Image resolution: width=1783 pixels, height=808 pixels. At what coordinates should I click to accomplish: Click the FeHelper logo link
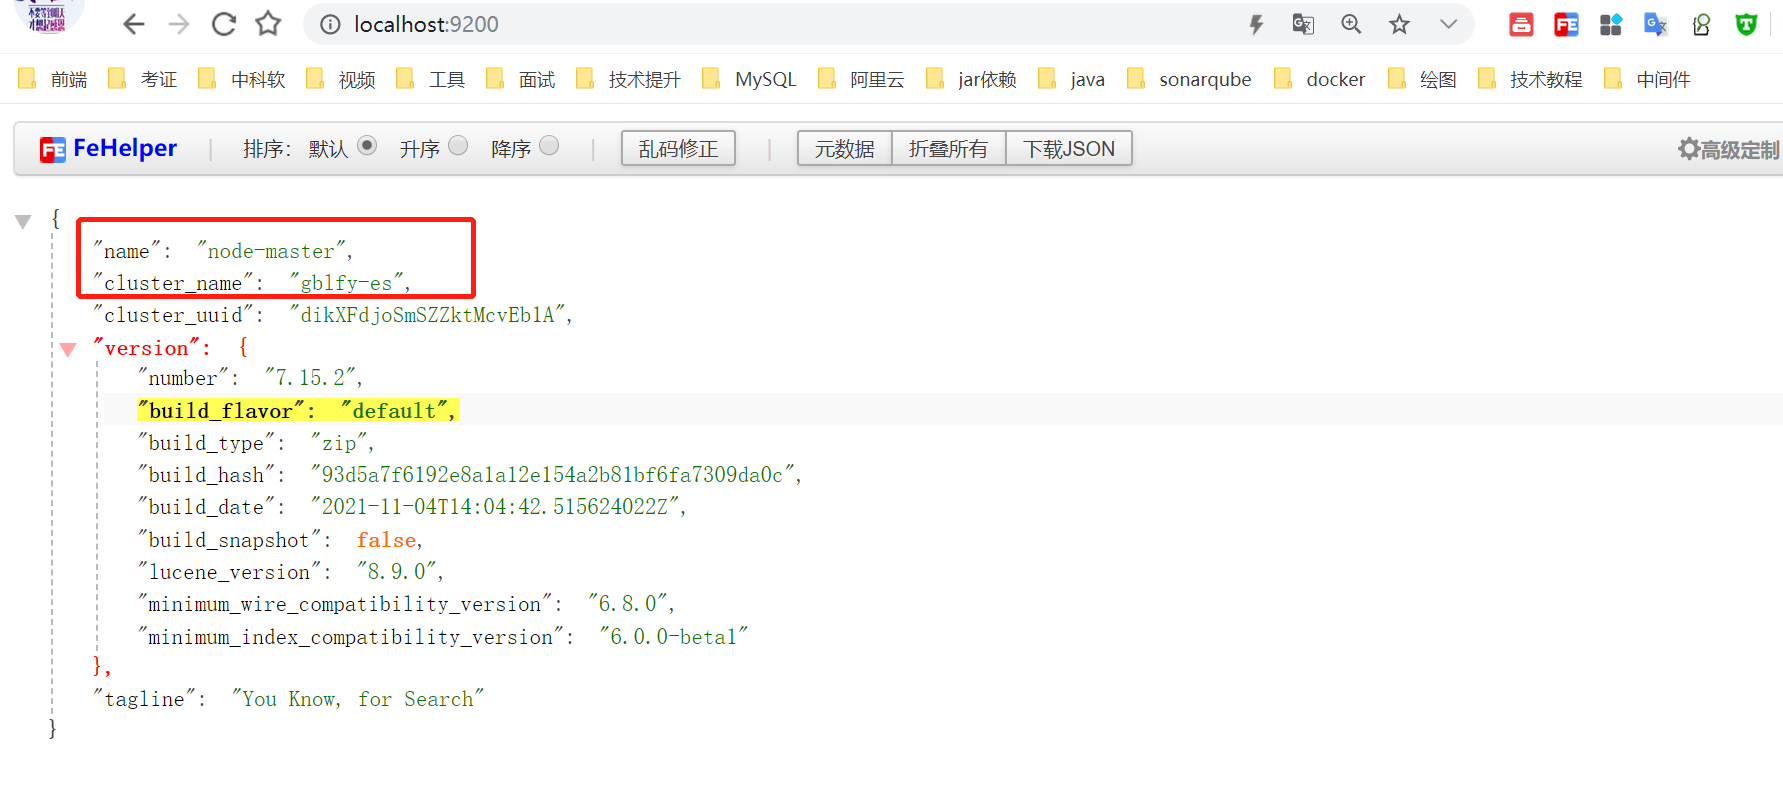108,148
